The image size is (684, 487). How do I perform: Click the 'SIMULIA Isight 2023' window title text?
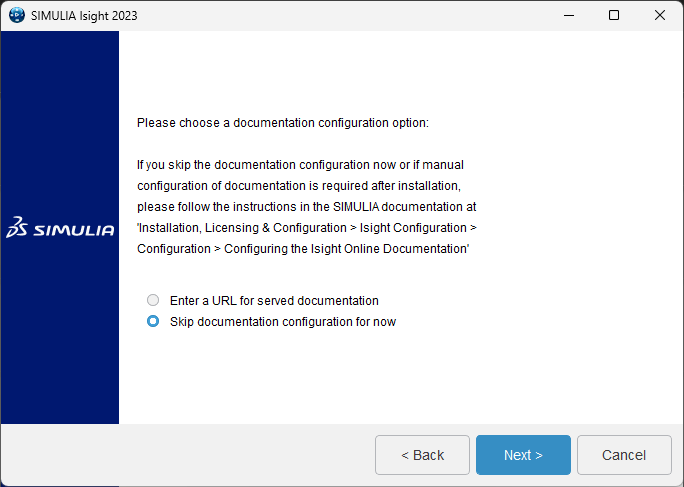(x=84, y=16)
